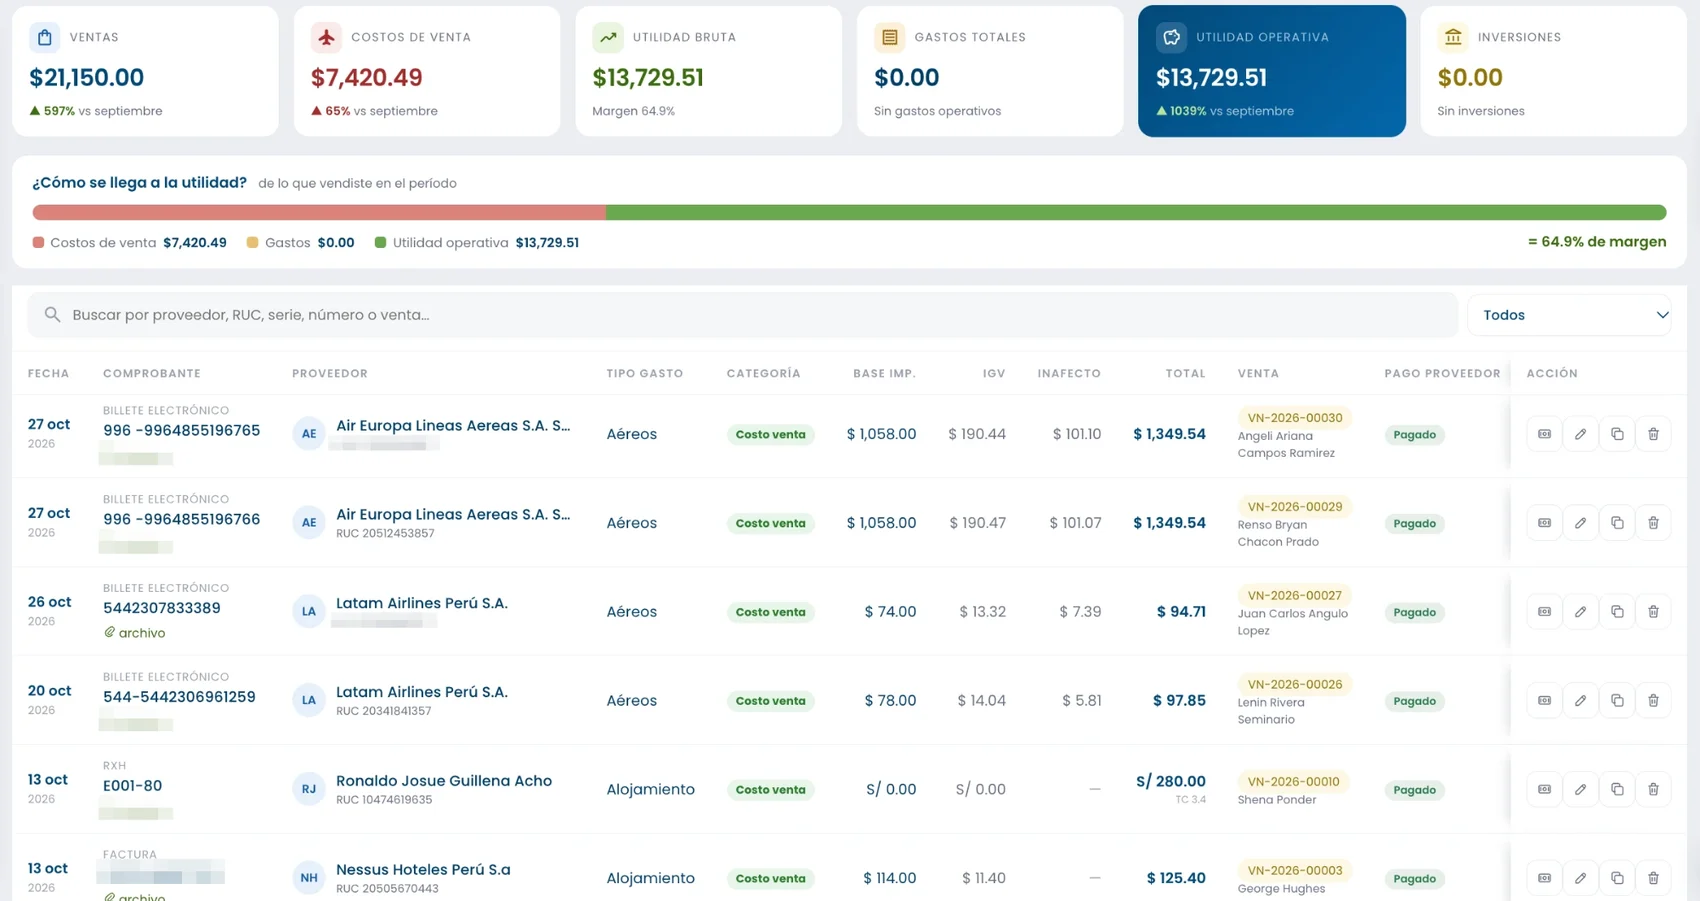Image resolution: width=1700 pixels, height=901 pixels.
Task: Delete the VN-2026-00026 Latam Airlines row
Action: coord(1653,701)
